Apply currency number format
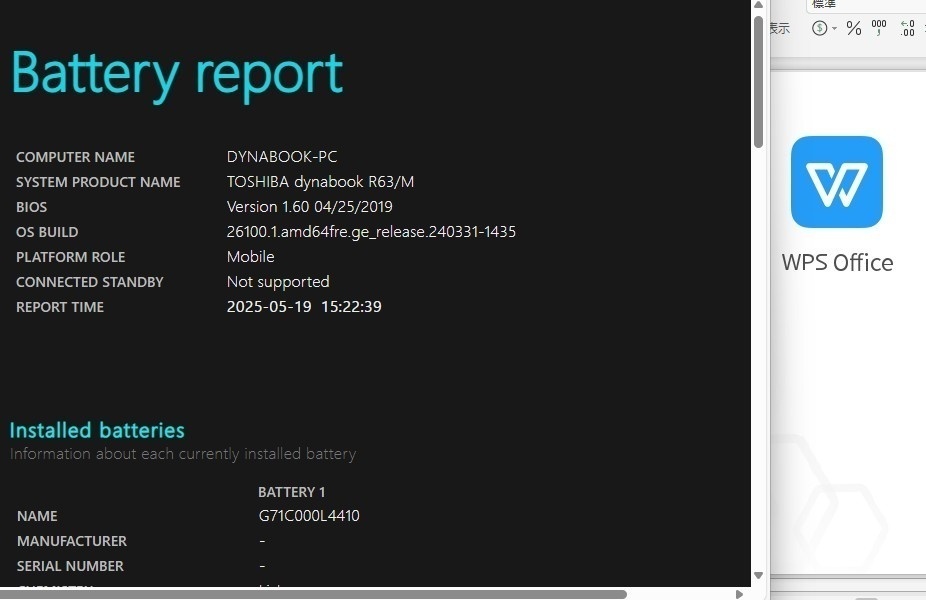926x600 pixels. coord(819,28)
